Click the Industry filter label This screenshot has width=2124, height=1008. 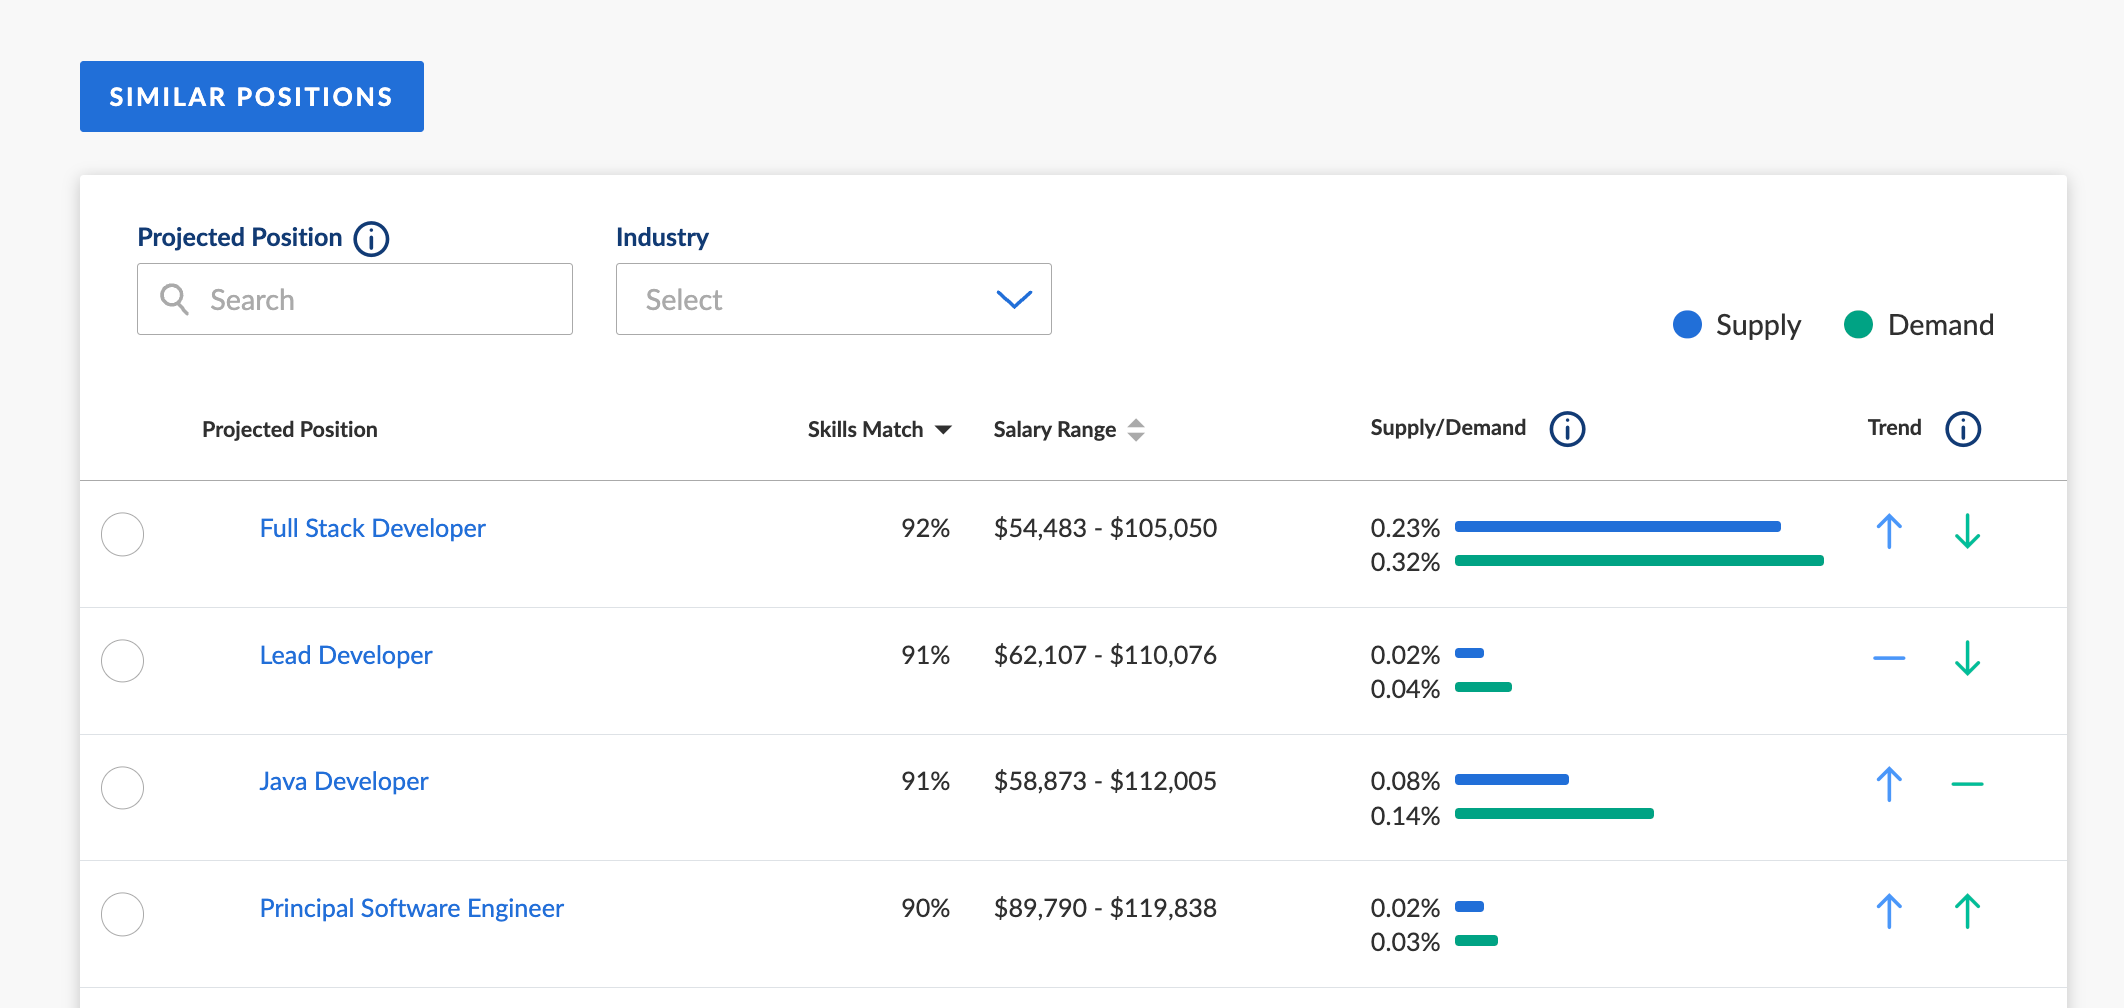[x=662, y=237]
